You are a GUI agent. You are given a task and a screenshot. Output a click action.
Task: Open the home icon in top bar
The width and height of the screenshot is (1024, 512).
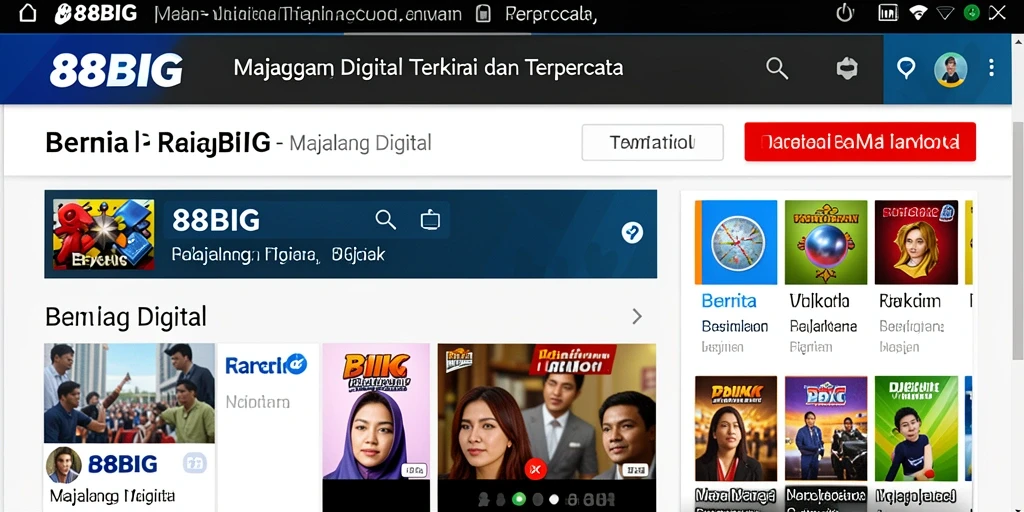tap(27, 13)
